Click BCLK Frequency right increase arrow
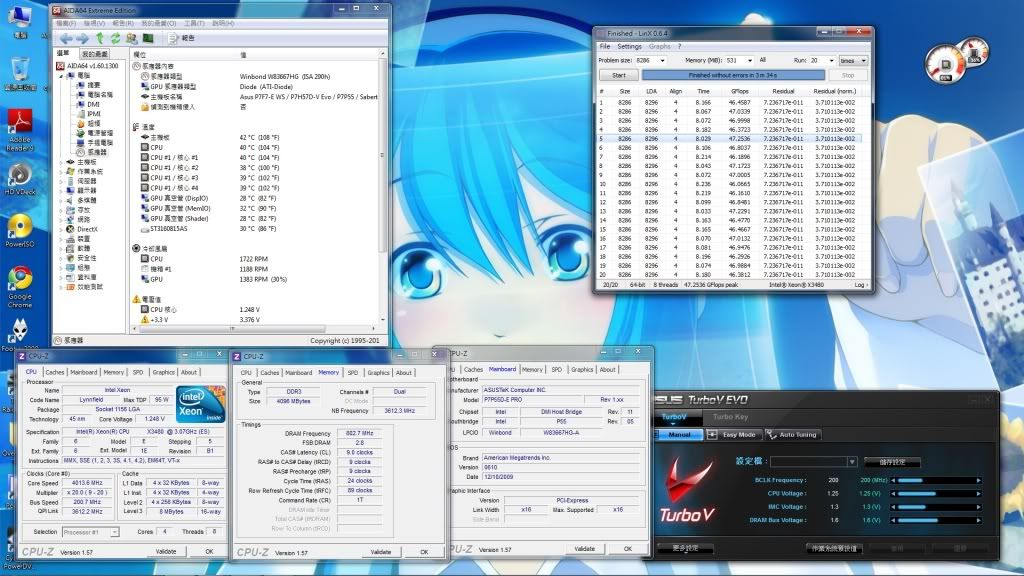The image size is (1024, 576). (x=978, y=481)
